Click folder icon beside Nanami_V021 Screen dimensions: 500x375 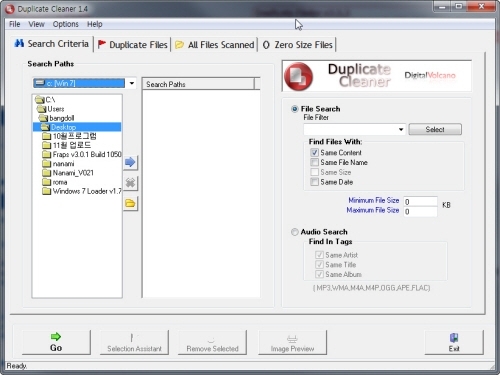pyautogui.click(x=47, y=173)
